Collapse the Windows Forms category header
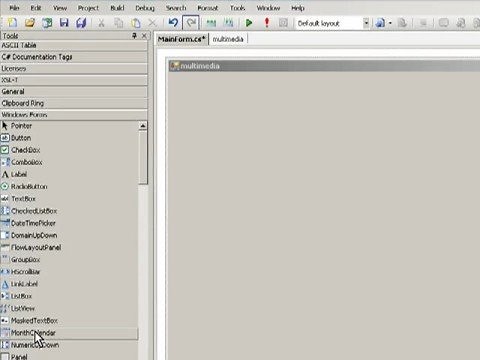480x360 pixels. coord(74,115)
